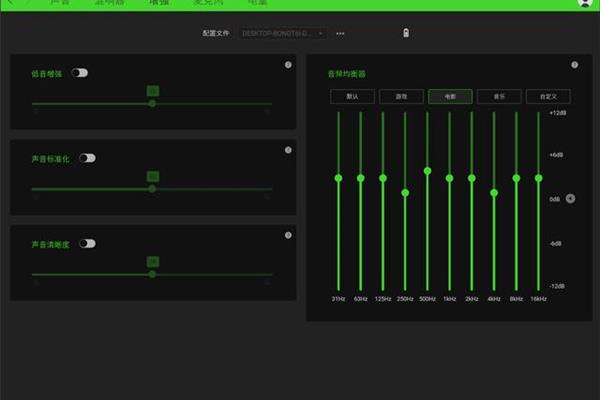600x400 pixels.
Task: Click the 声音清晰度 level slider handle
Action: pos(152,274)
